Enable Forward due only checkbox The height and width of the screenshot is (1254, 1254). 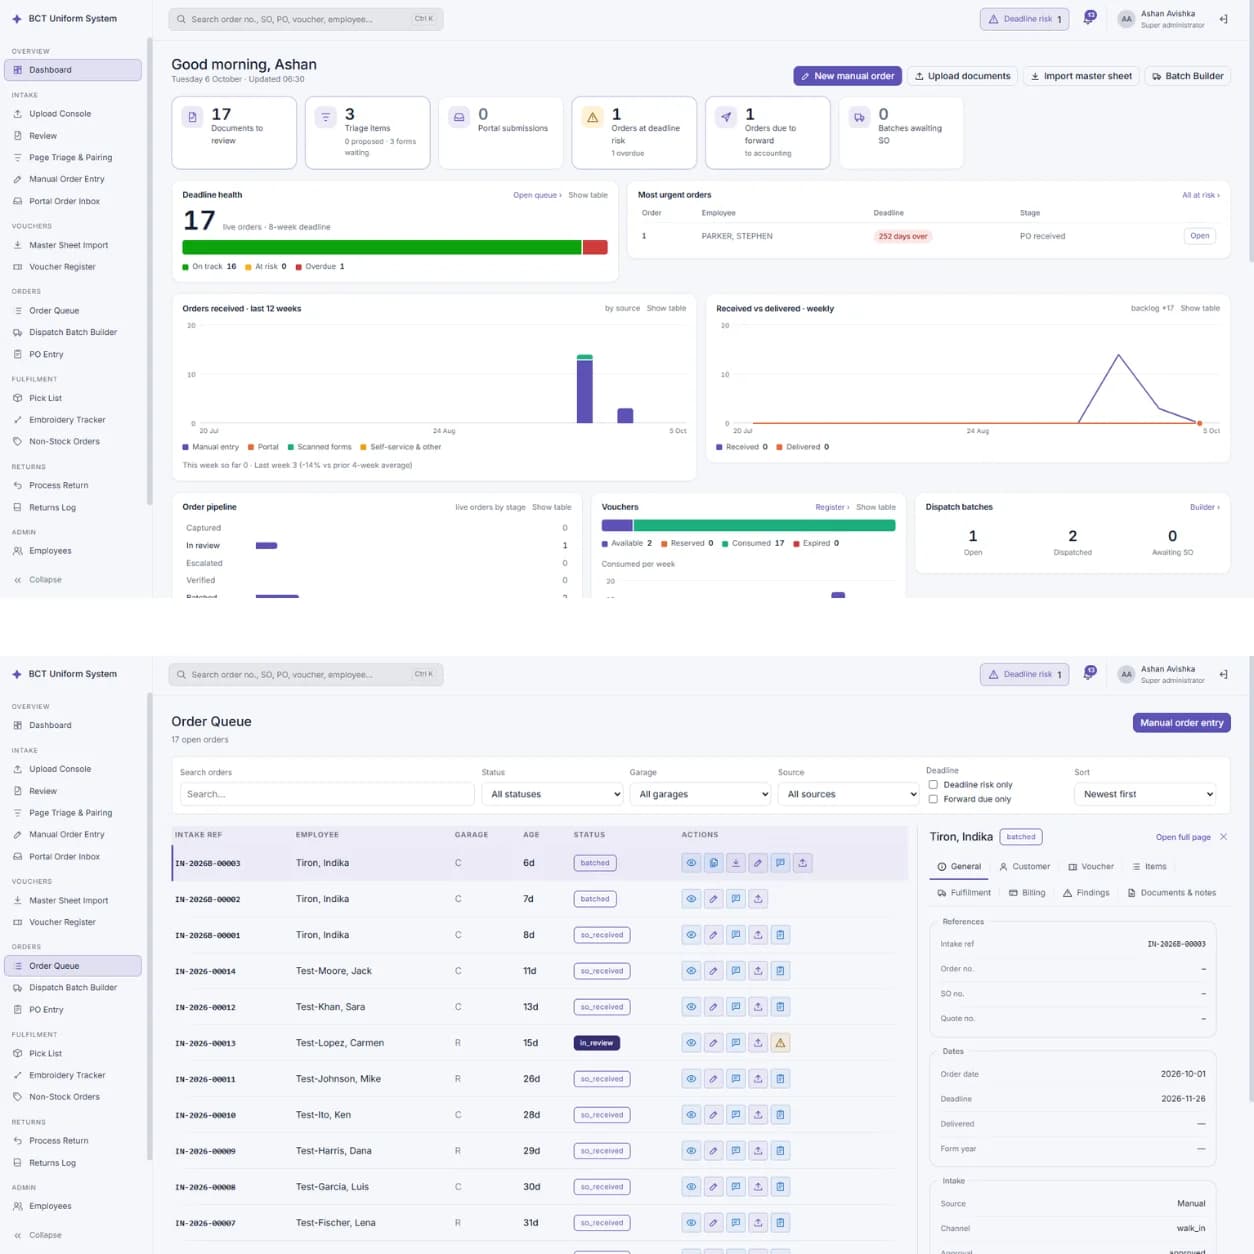pos(933,799)
